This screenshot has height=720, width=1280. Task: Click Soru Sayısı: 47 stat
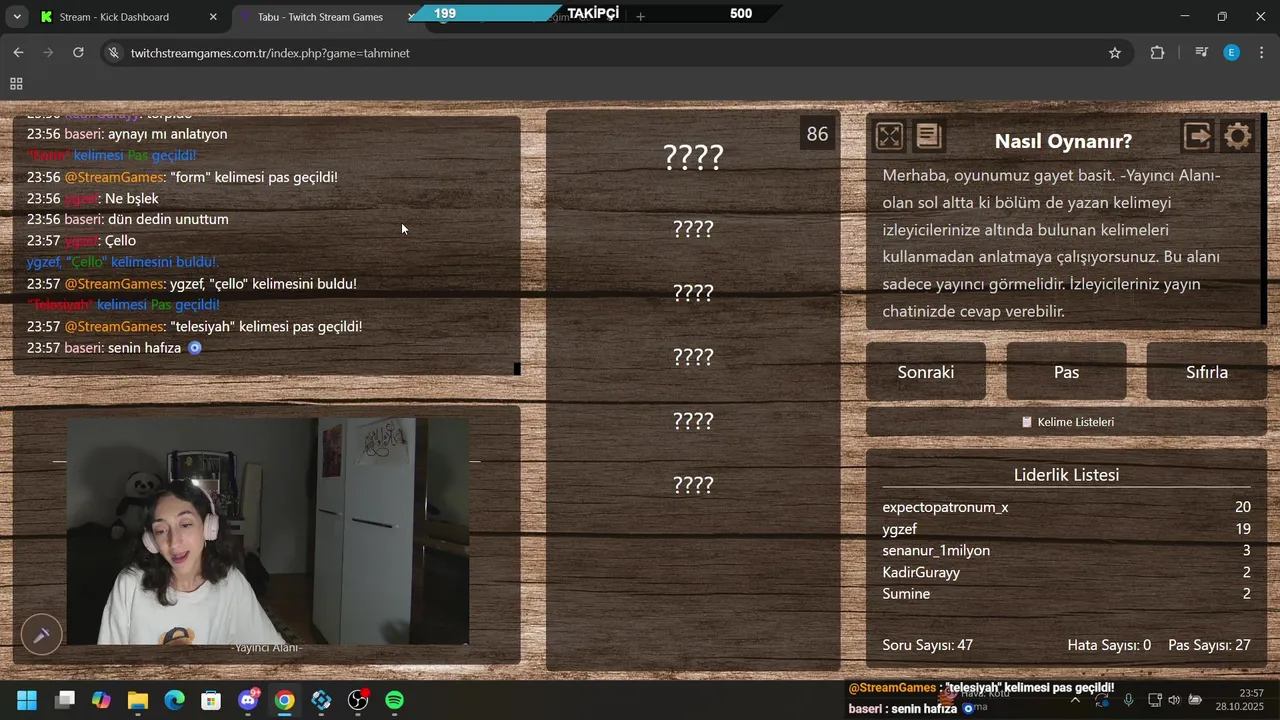pyautogui.click(x=928, y=645)
